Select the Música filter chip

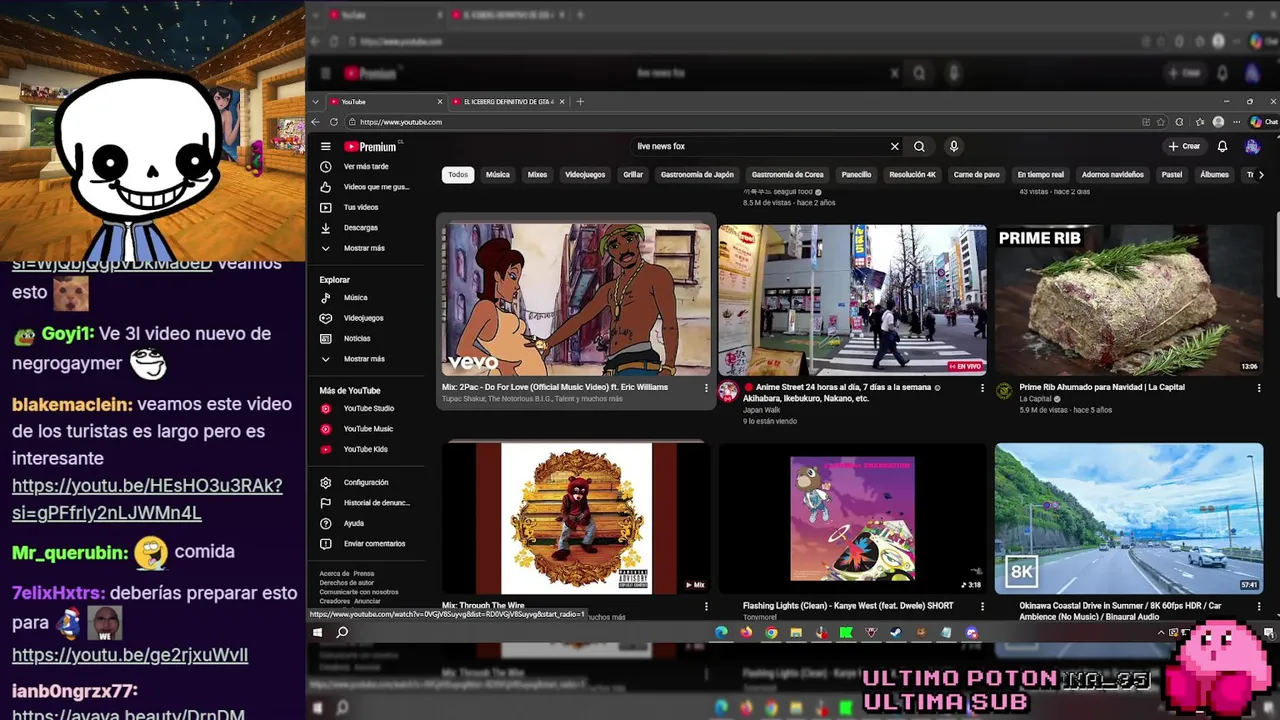click(498, 175)
